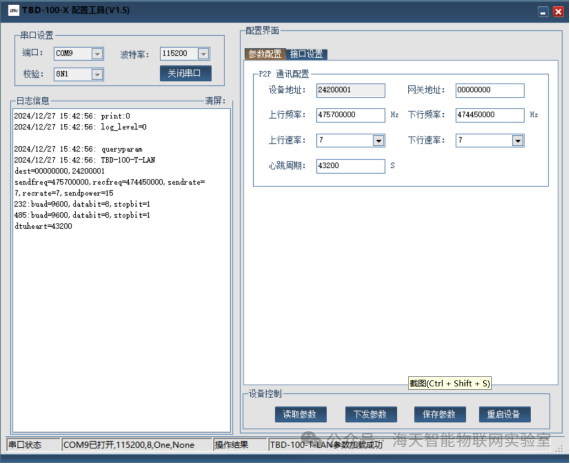The height and width of the screenshot is (464, 570).
Task: Click the 下行频率 input field
Action: click(x=490, y=115)
